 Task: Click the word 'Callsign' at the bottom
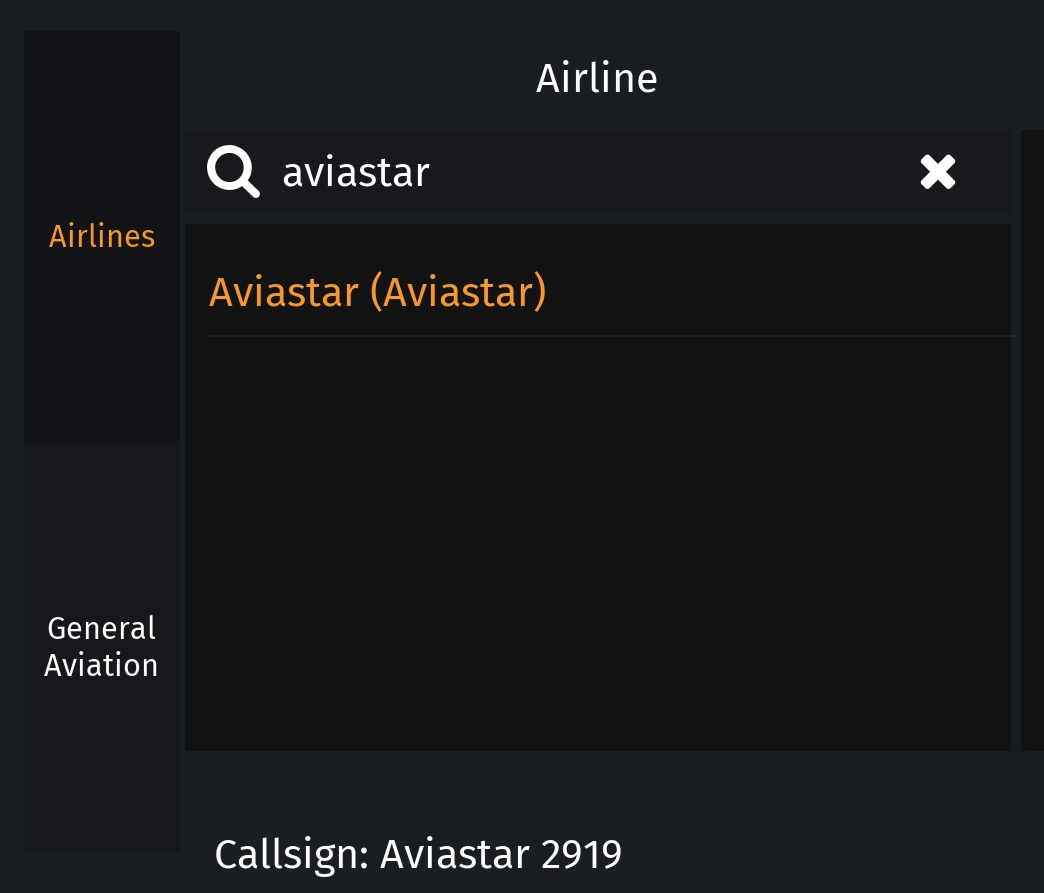pyautogui.click(x=291, y=854)
